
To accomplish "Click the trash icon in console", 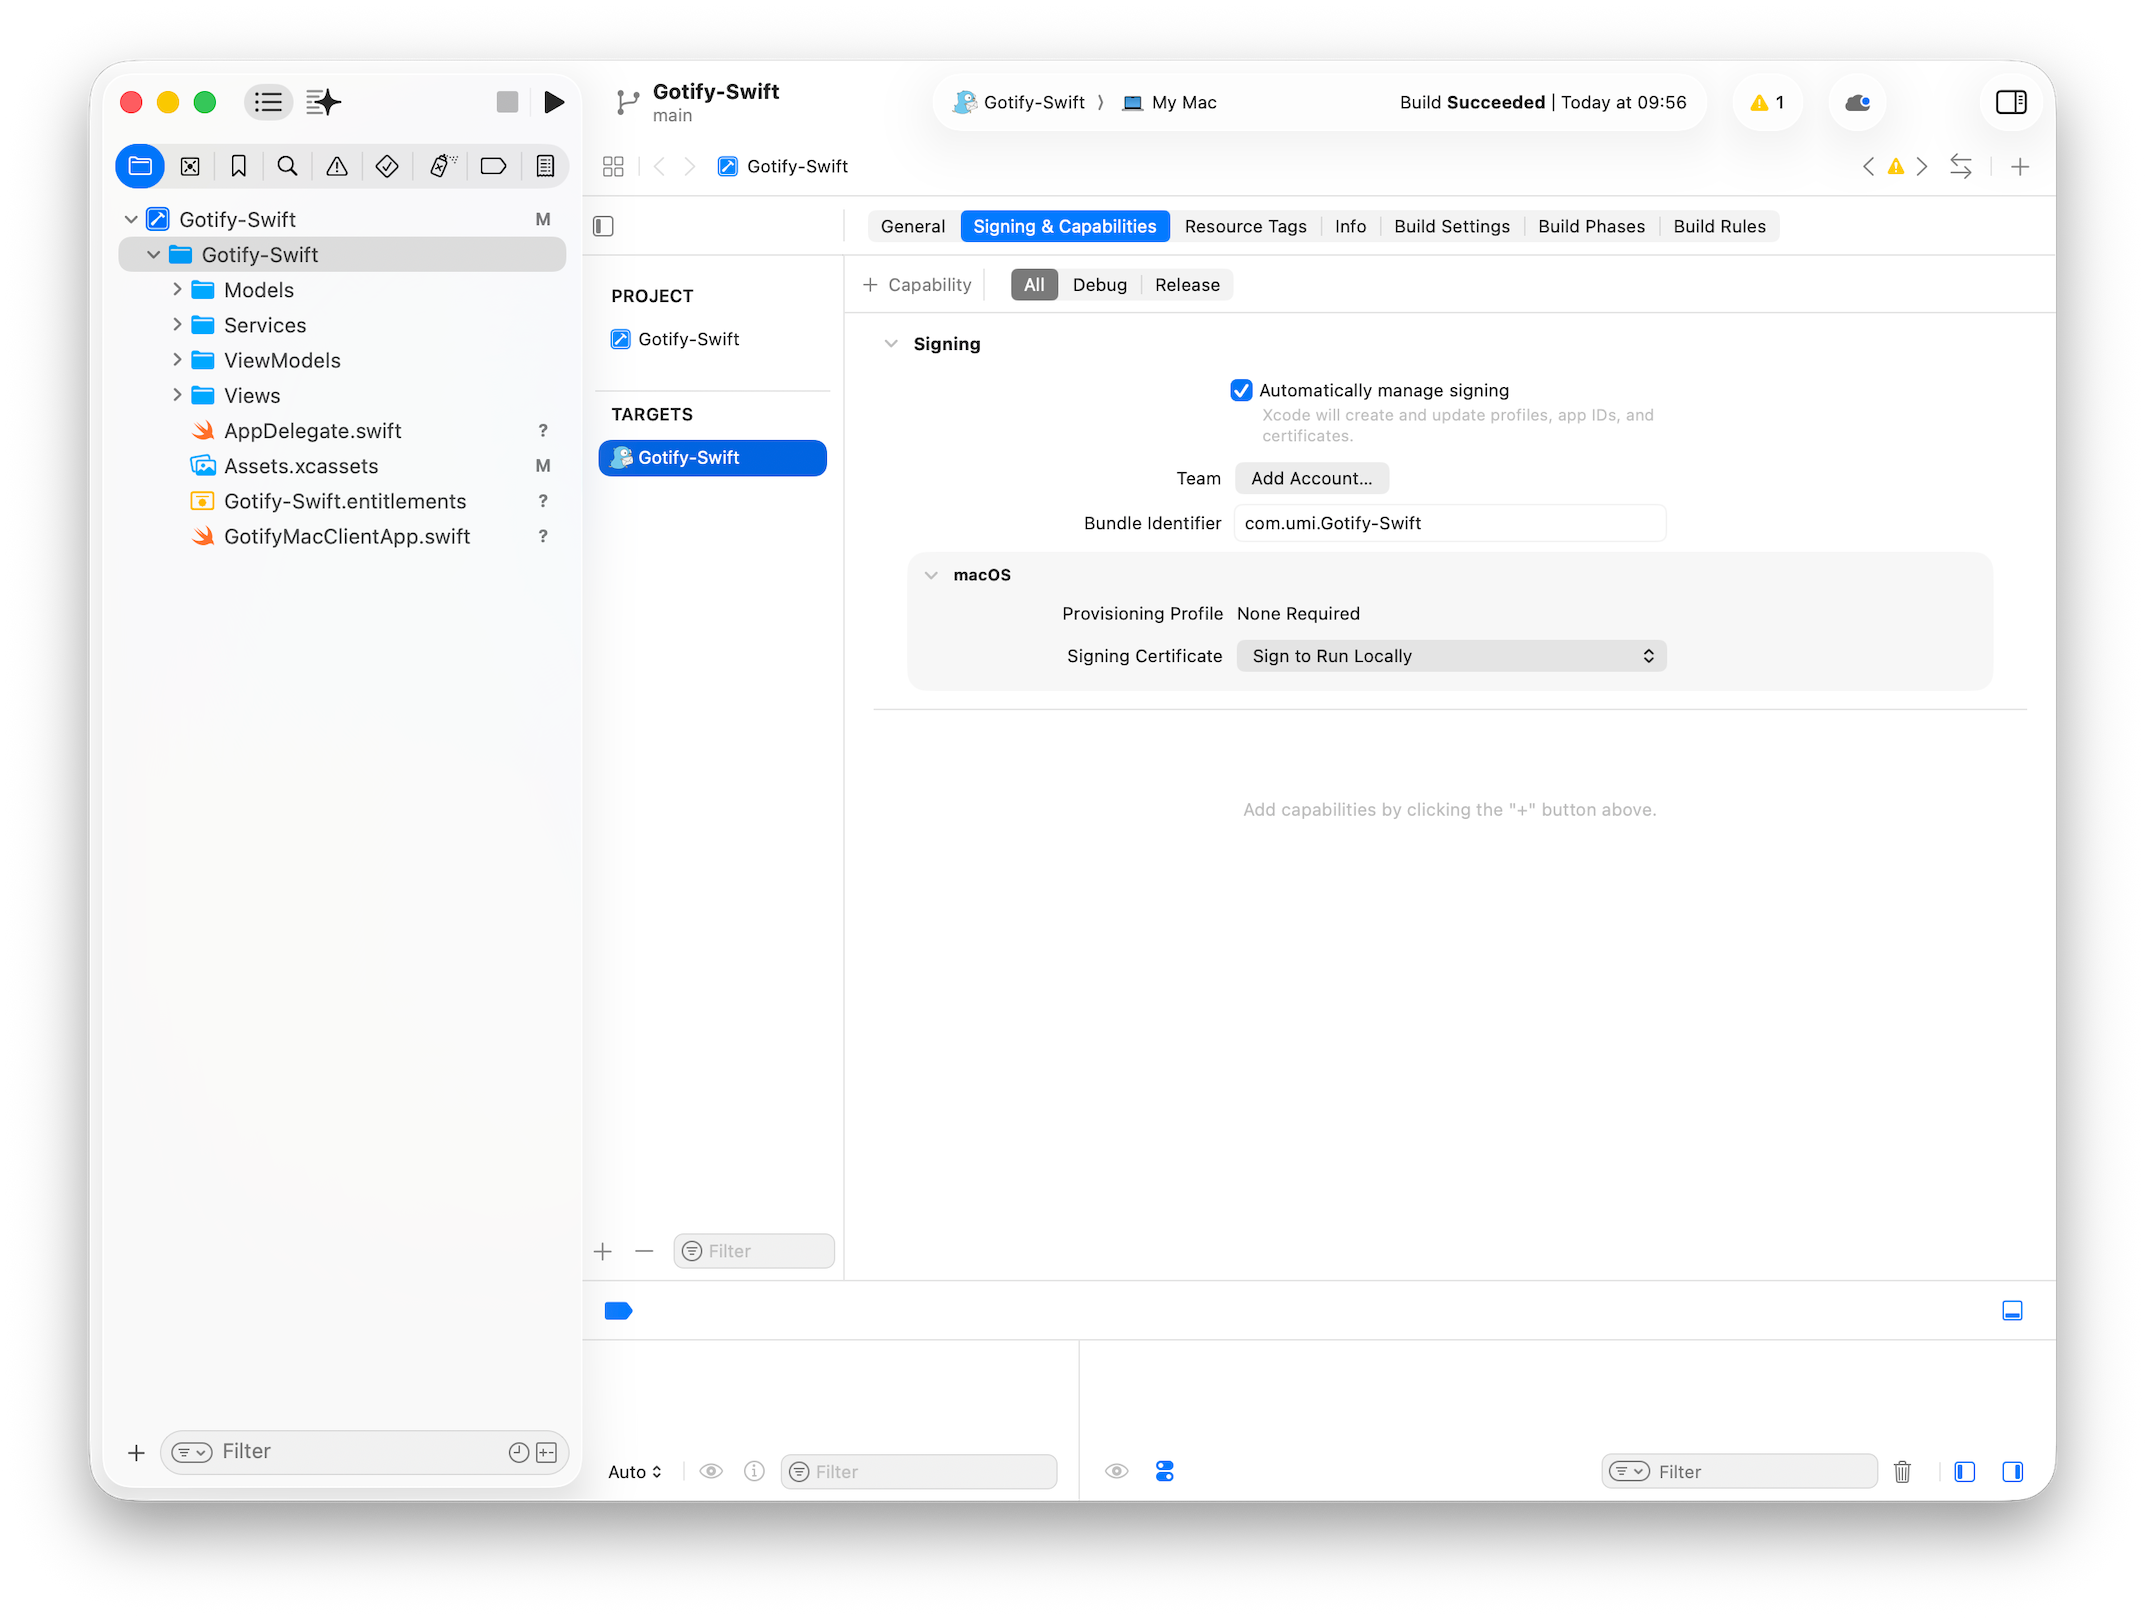I will (1902, 1471).
